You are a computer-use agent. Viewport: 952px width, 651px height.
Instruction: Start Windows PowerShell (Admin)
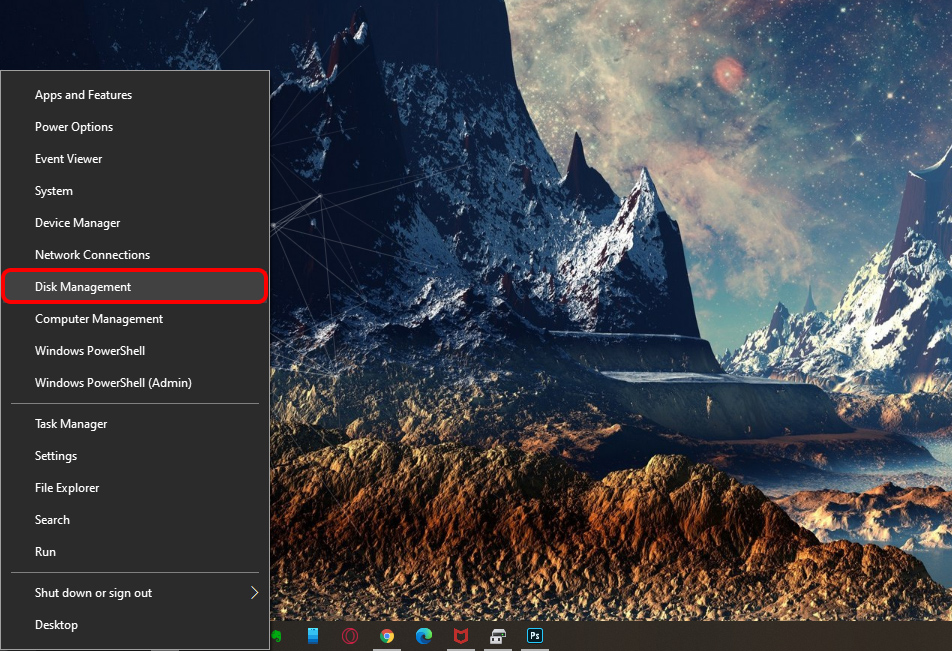[x=113, y=383]
